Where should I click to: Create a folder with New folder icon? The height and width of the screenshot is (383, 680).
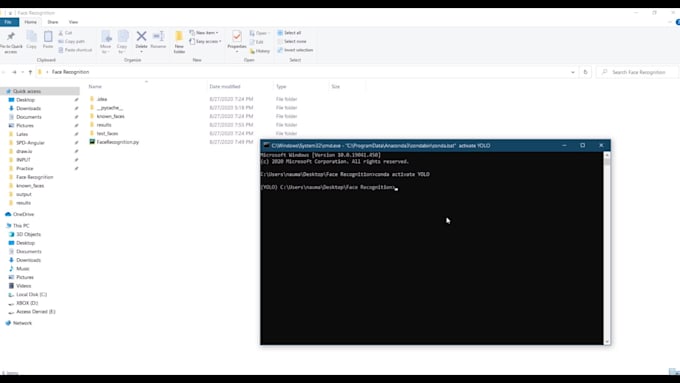[x=179, y=36]
